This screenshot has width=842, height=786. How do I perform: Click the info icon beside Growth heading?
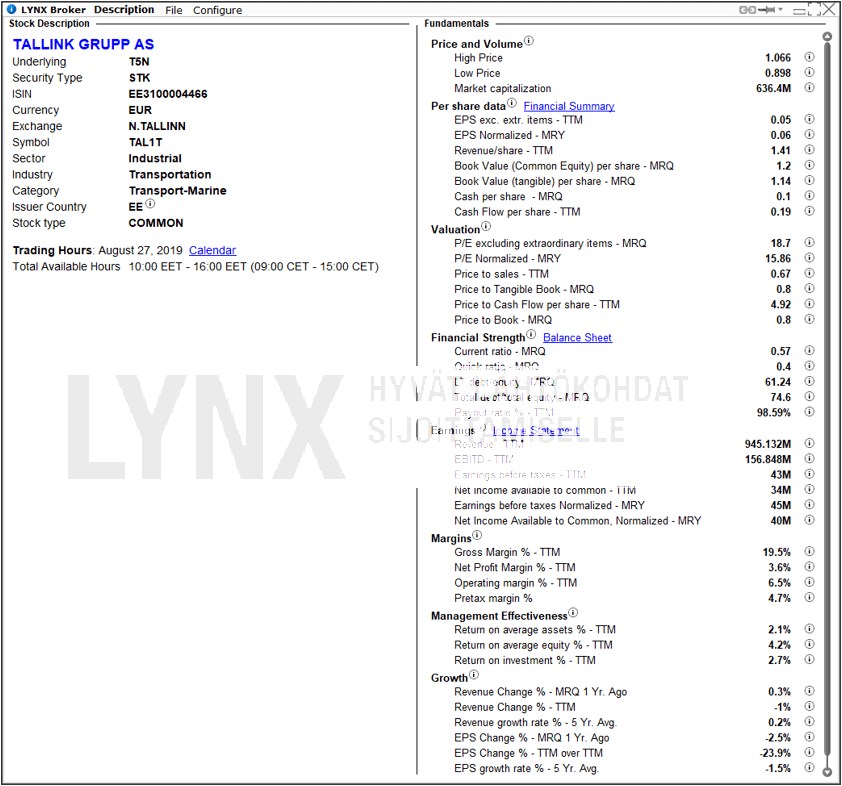tap(474, 675)
